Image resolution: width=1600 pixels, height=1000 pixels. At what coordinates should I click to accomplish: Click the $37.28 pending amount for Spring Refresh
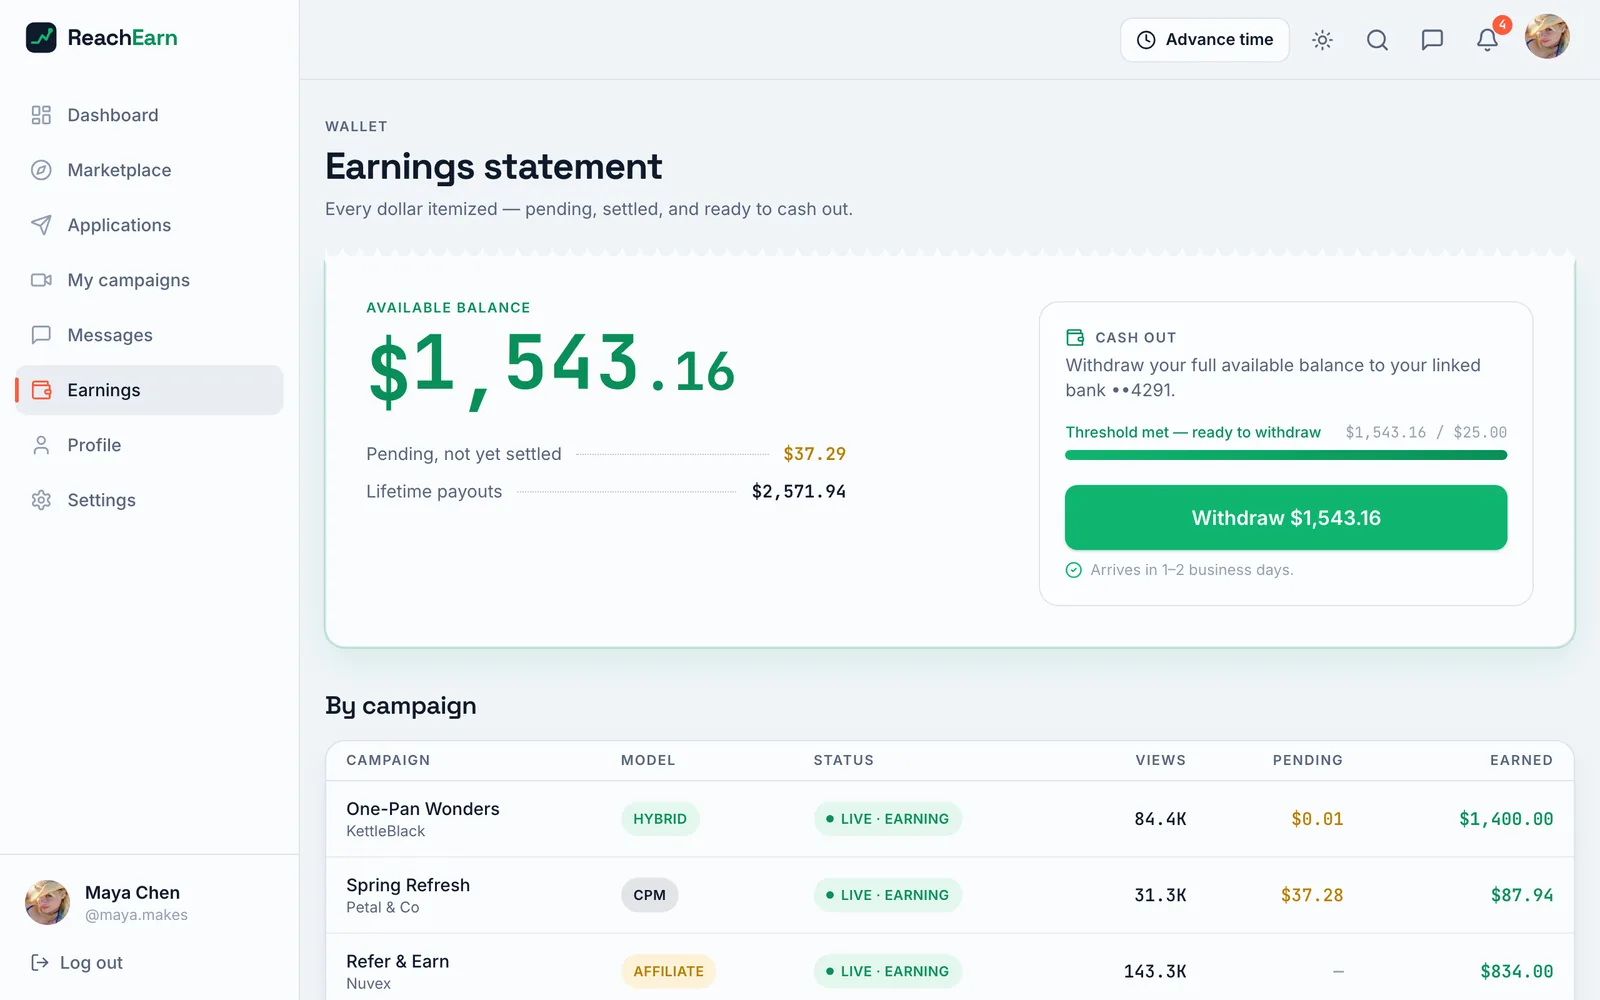tap(1312, 895)
